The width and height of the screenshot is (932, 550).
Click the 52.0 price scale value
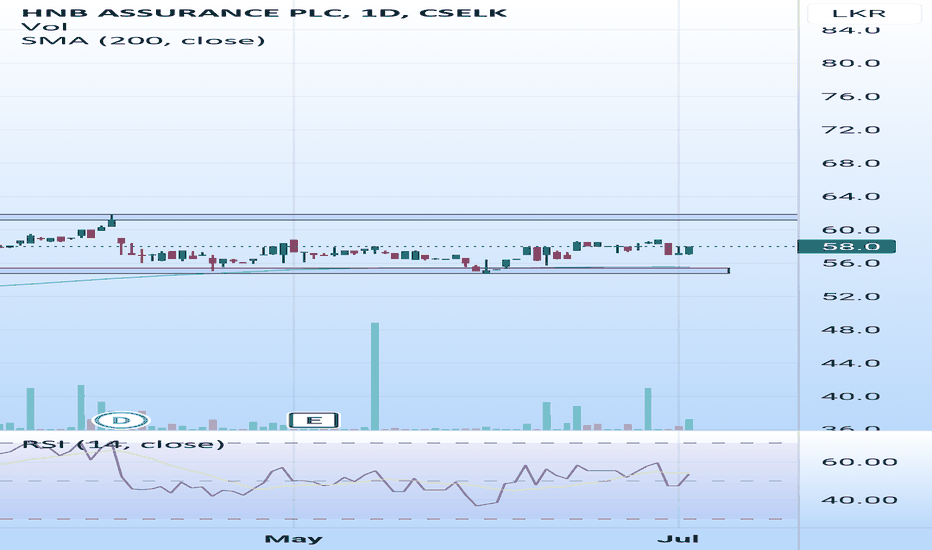[851, 296]
